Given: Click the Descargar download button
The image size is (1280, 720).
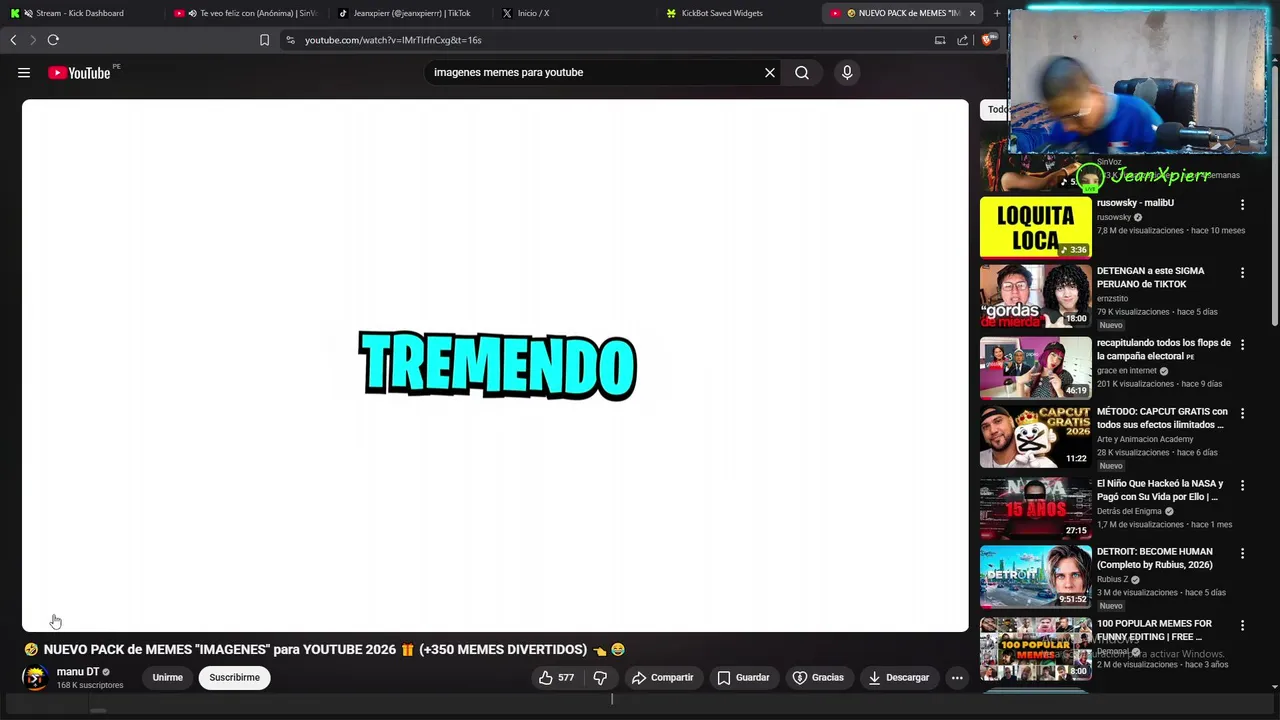Looking at the screenshot, I should click(898, 677).
